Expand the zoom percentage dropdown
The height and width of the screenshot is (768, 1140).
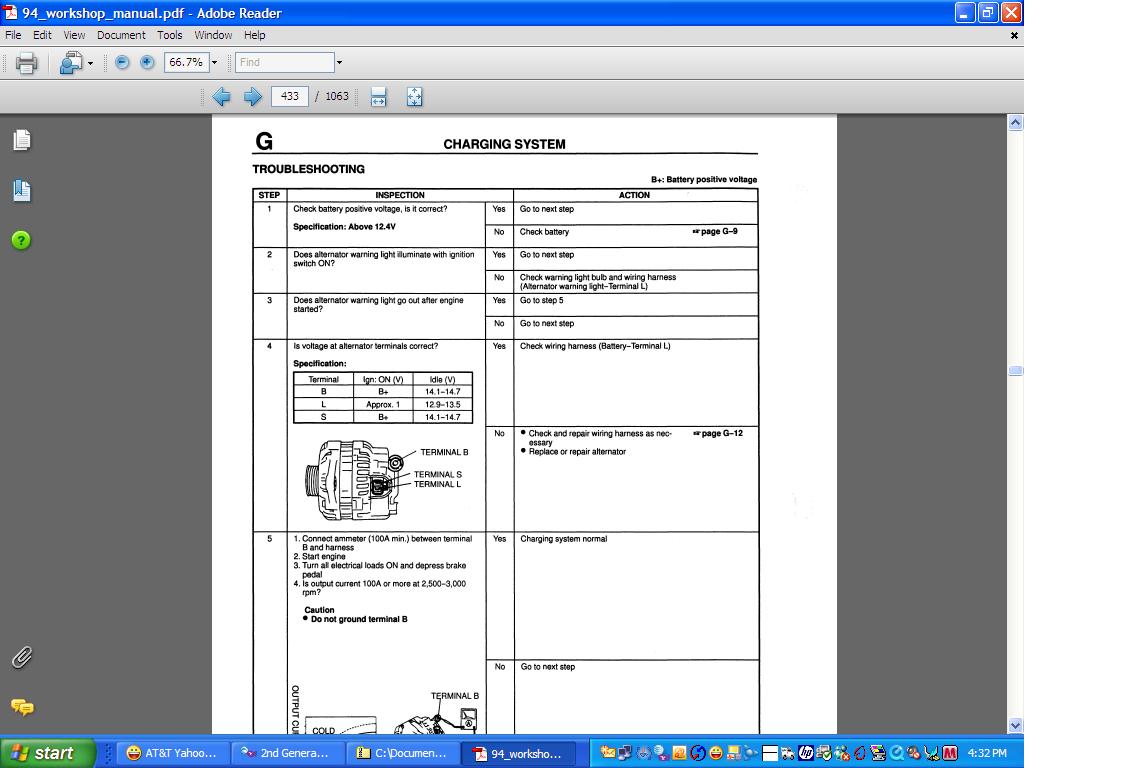click(214, 62)
